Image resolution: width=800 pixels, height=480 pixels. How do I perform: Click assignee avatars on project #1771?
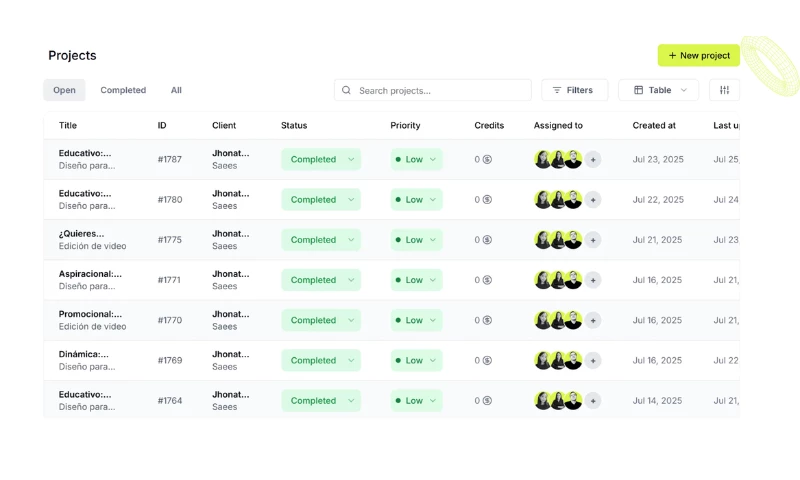click(x=558, y=280)
